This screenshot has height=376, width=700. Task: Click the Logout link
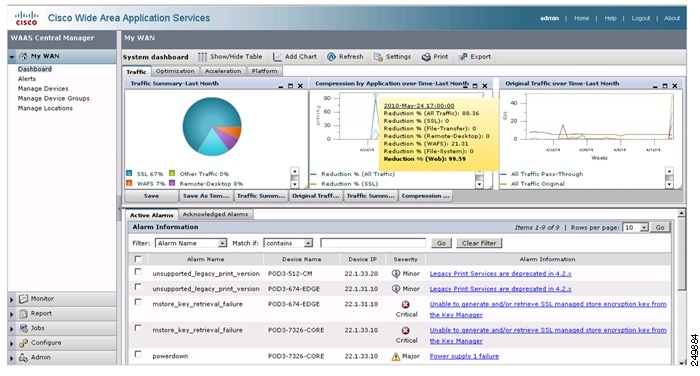(640, 18)
